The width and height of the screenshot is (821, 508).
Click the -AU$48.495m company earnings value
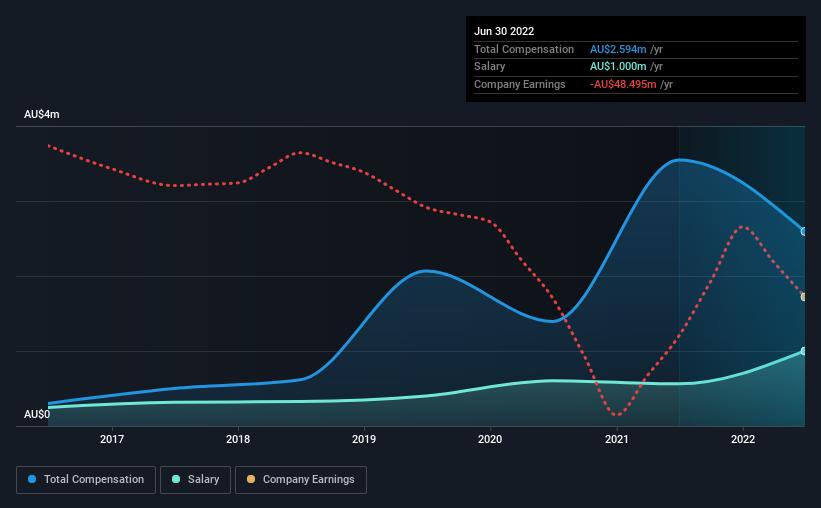623,84
